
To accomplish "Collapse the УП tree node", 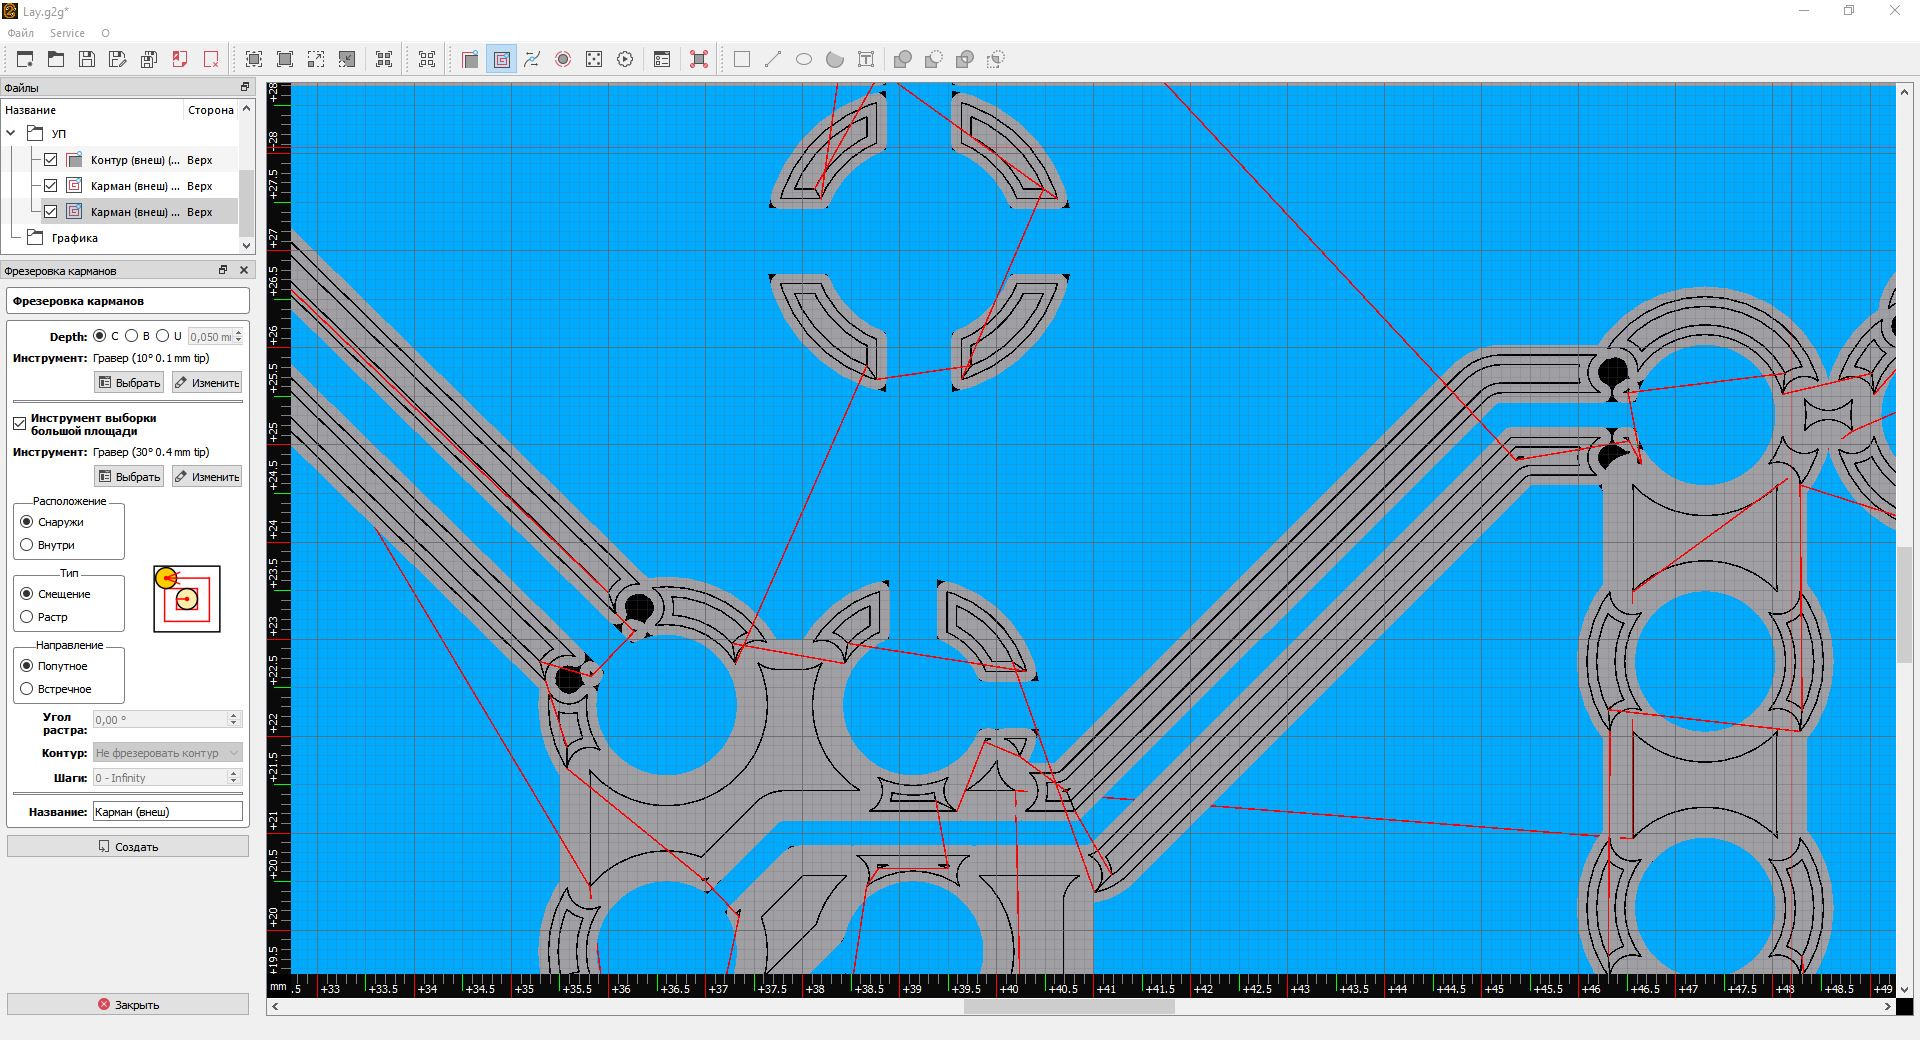I will click(x=11, y=133).
